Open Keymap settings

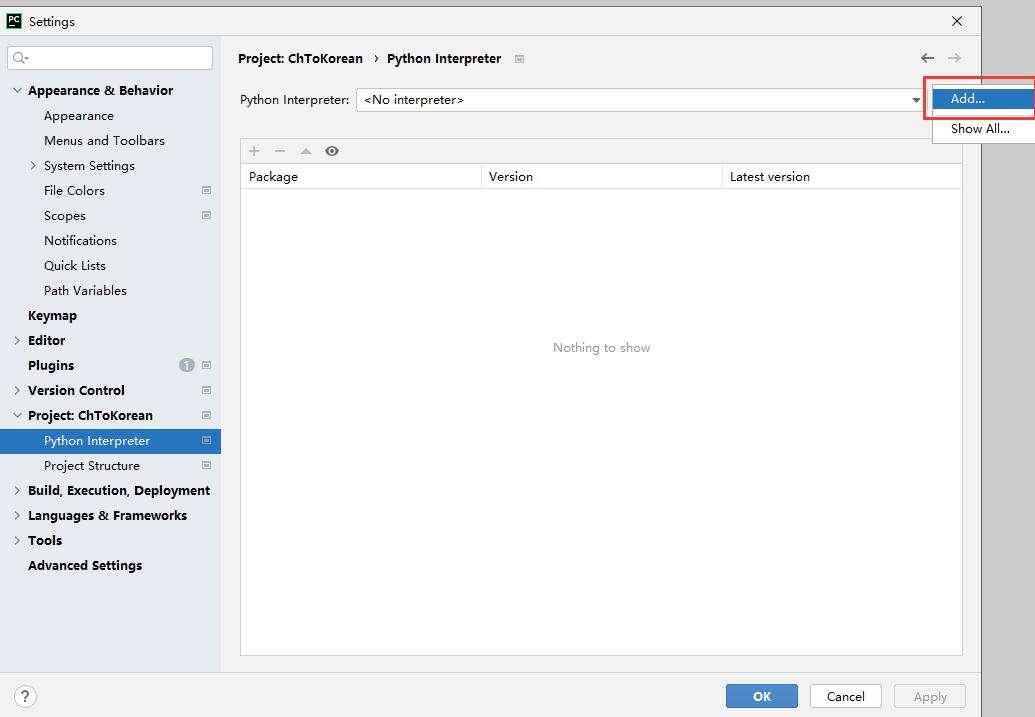click(x=52, y=316)
